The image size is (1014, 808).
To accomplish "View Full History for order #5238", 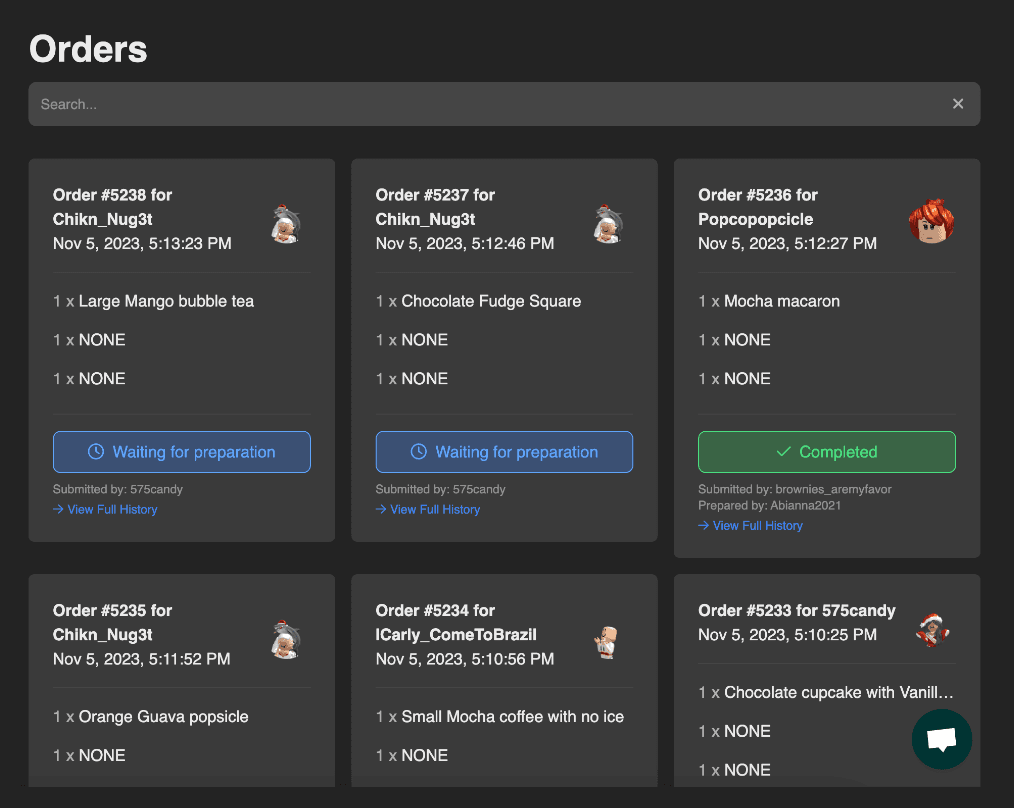I will 106,510.
